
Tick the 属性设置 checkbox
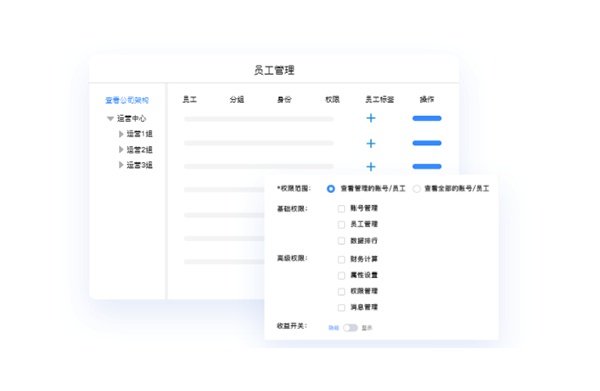341,275
